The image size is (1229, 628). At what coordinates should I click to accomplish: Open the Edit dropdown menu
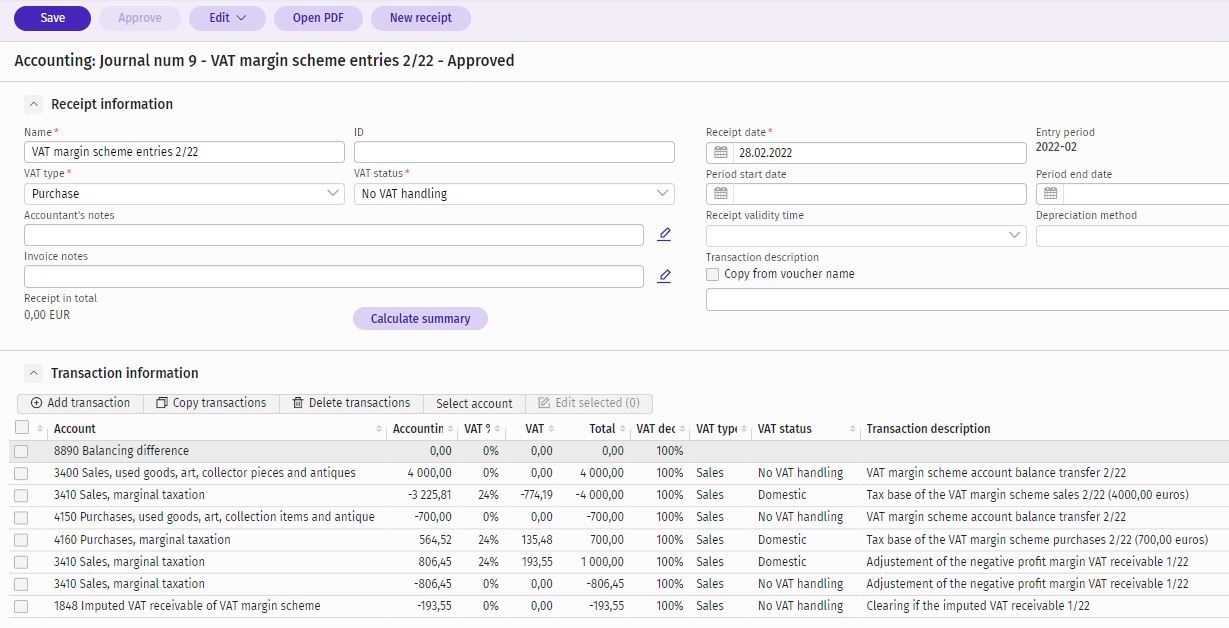pyautogui.click(x=227, y=18)
